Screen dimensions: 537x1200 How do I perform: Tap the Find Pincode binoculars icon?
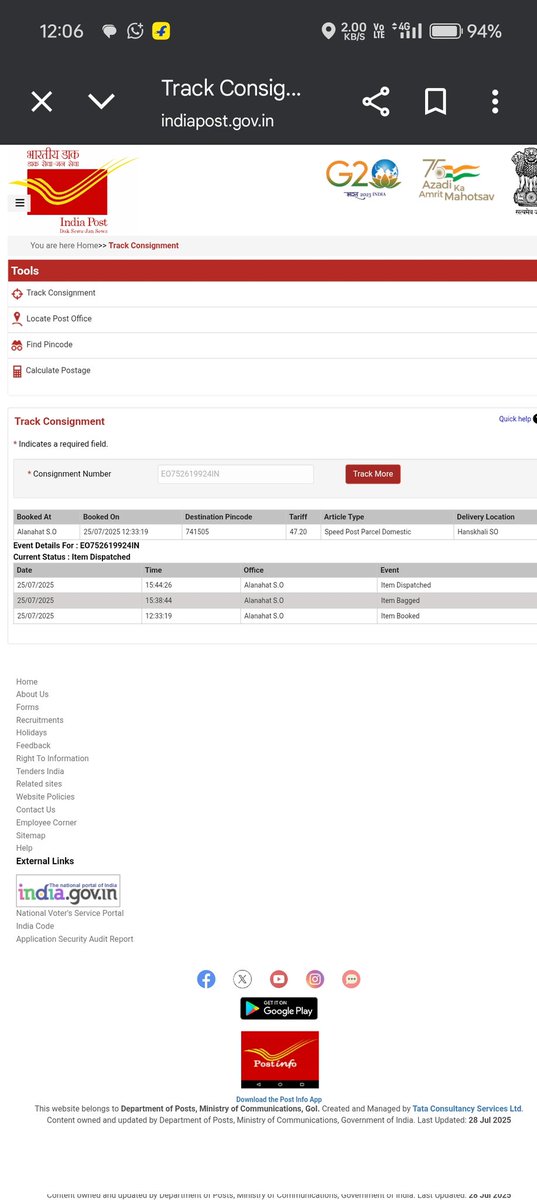pyautogui.click(x=17, y=345)
